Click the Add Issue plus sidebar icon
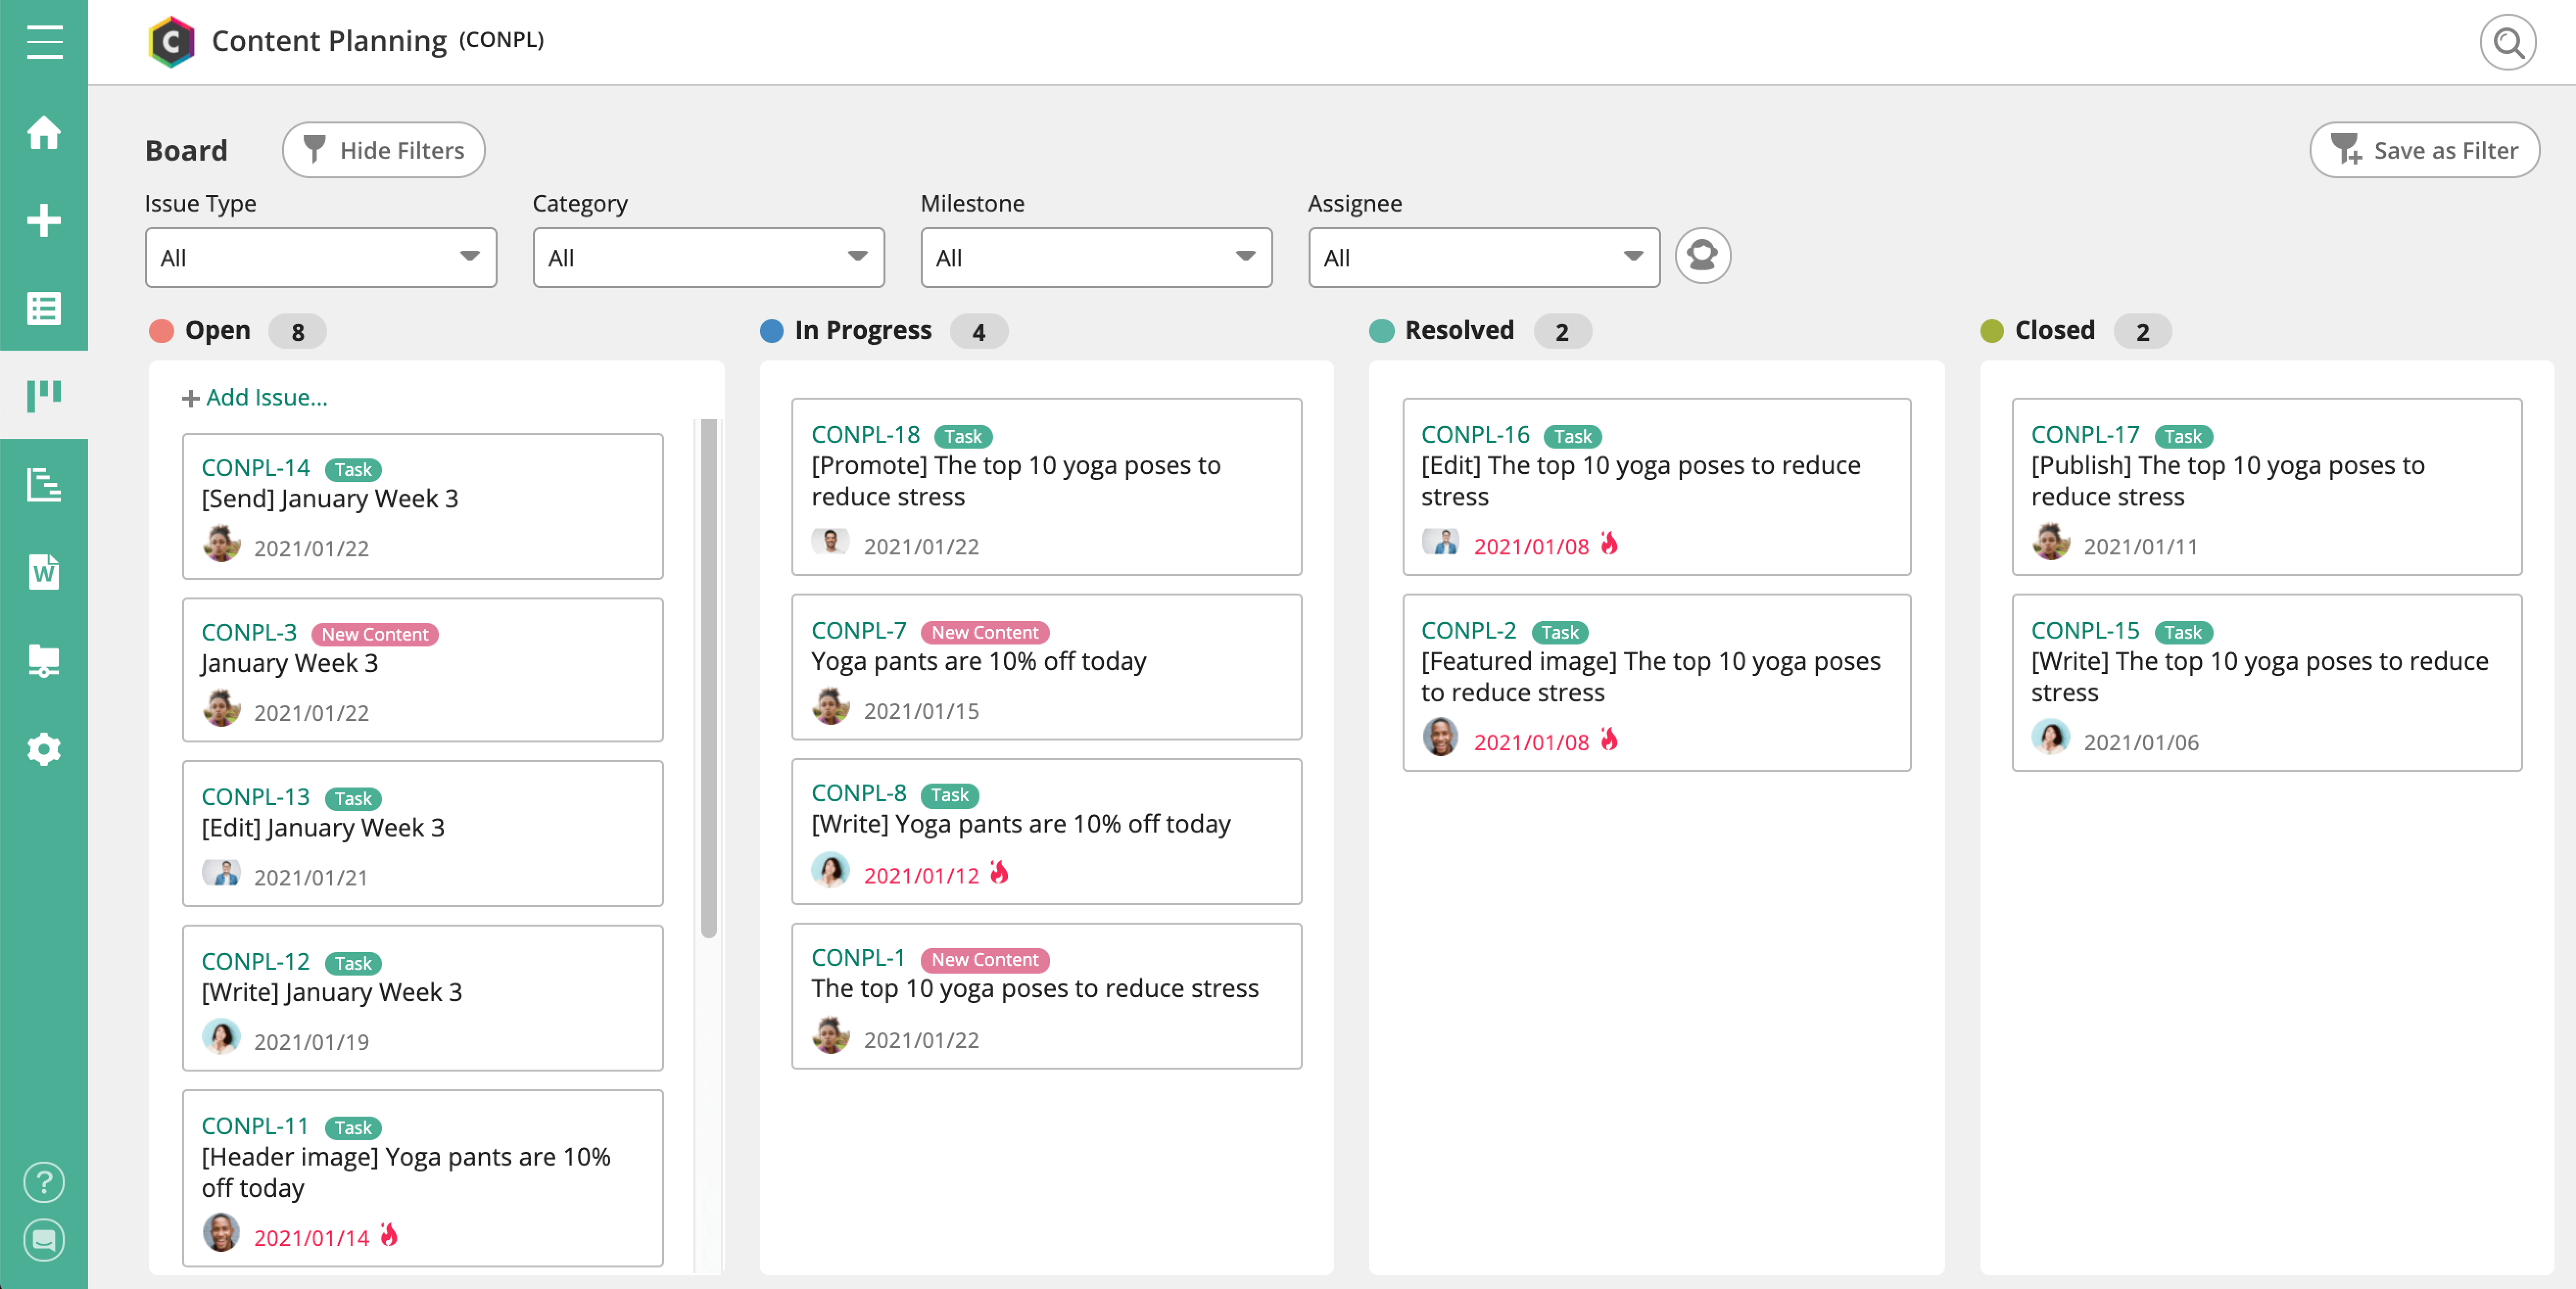The image size is (2576, 1289). tap(44, 220)
